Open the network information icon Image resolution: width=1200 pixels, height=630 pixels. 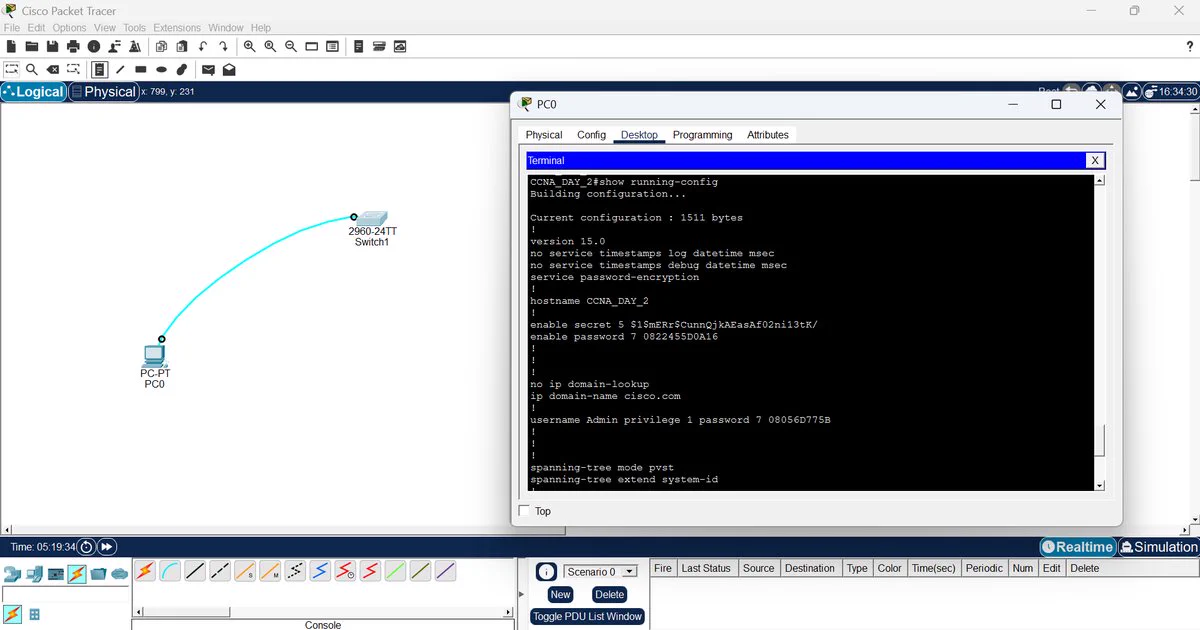(x=94, y=46)
